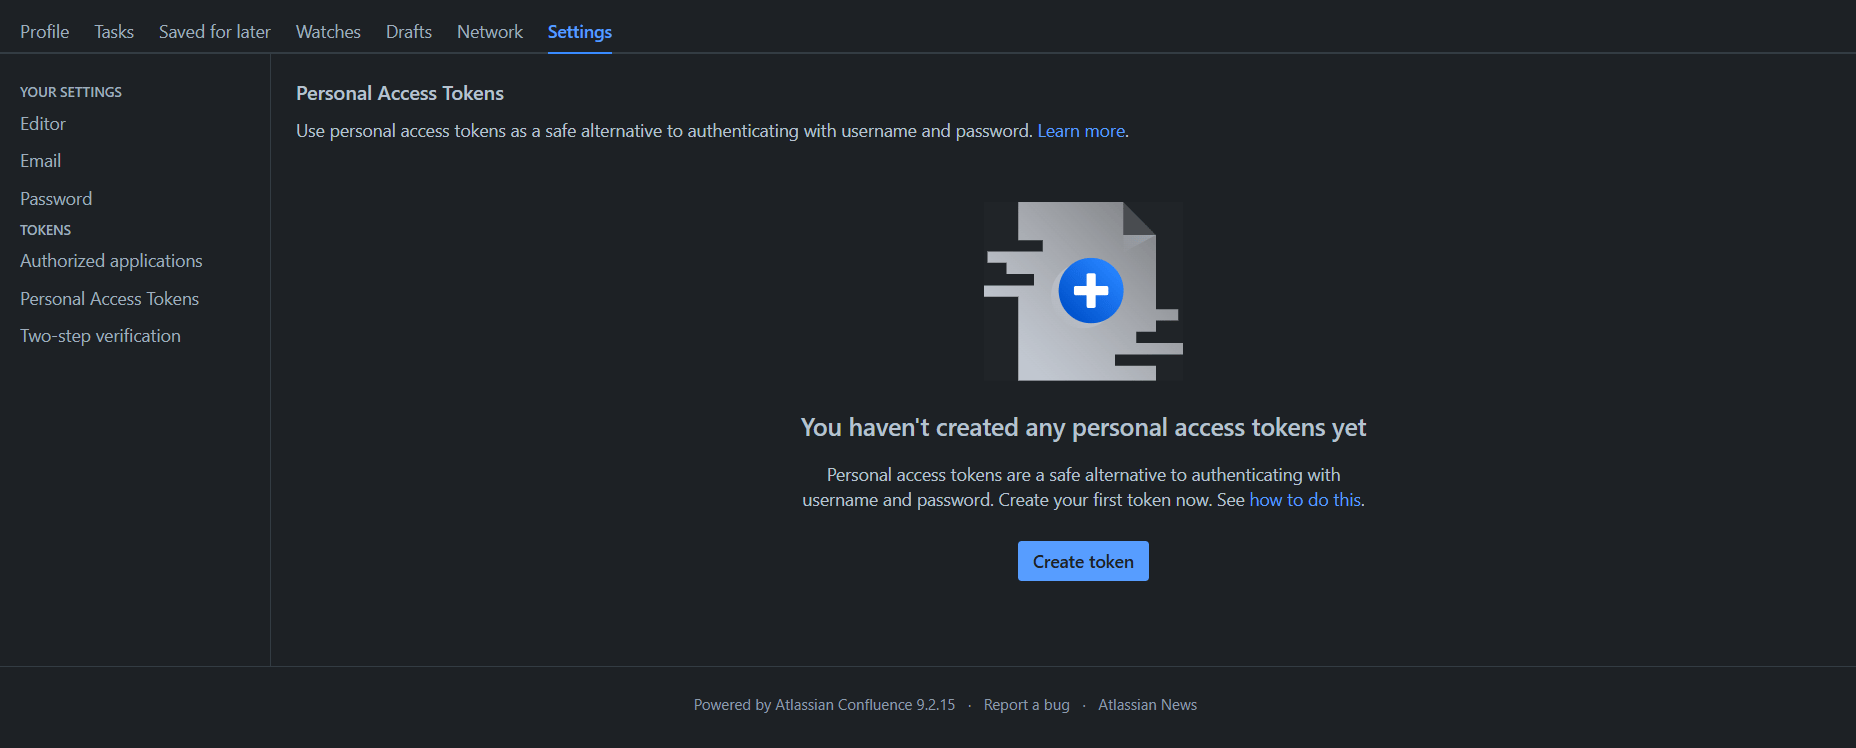1856x748 pixels.
Task: Open Two-step verification settings
Action: (100, 336)
